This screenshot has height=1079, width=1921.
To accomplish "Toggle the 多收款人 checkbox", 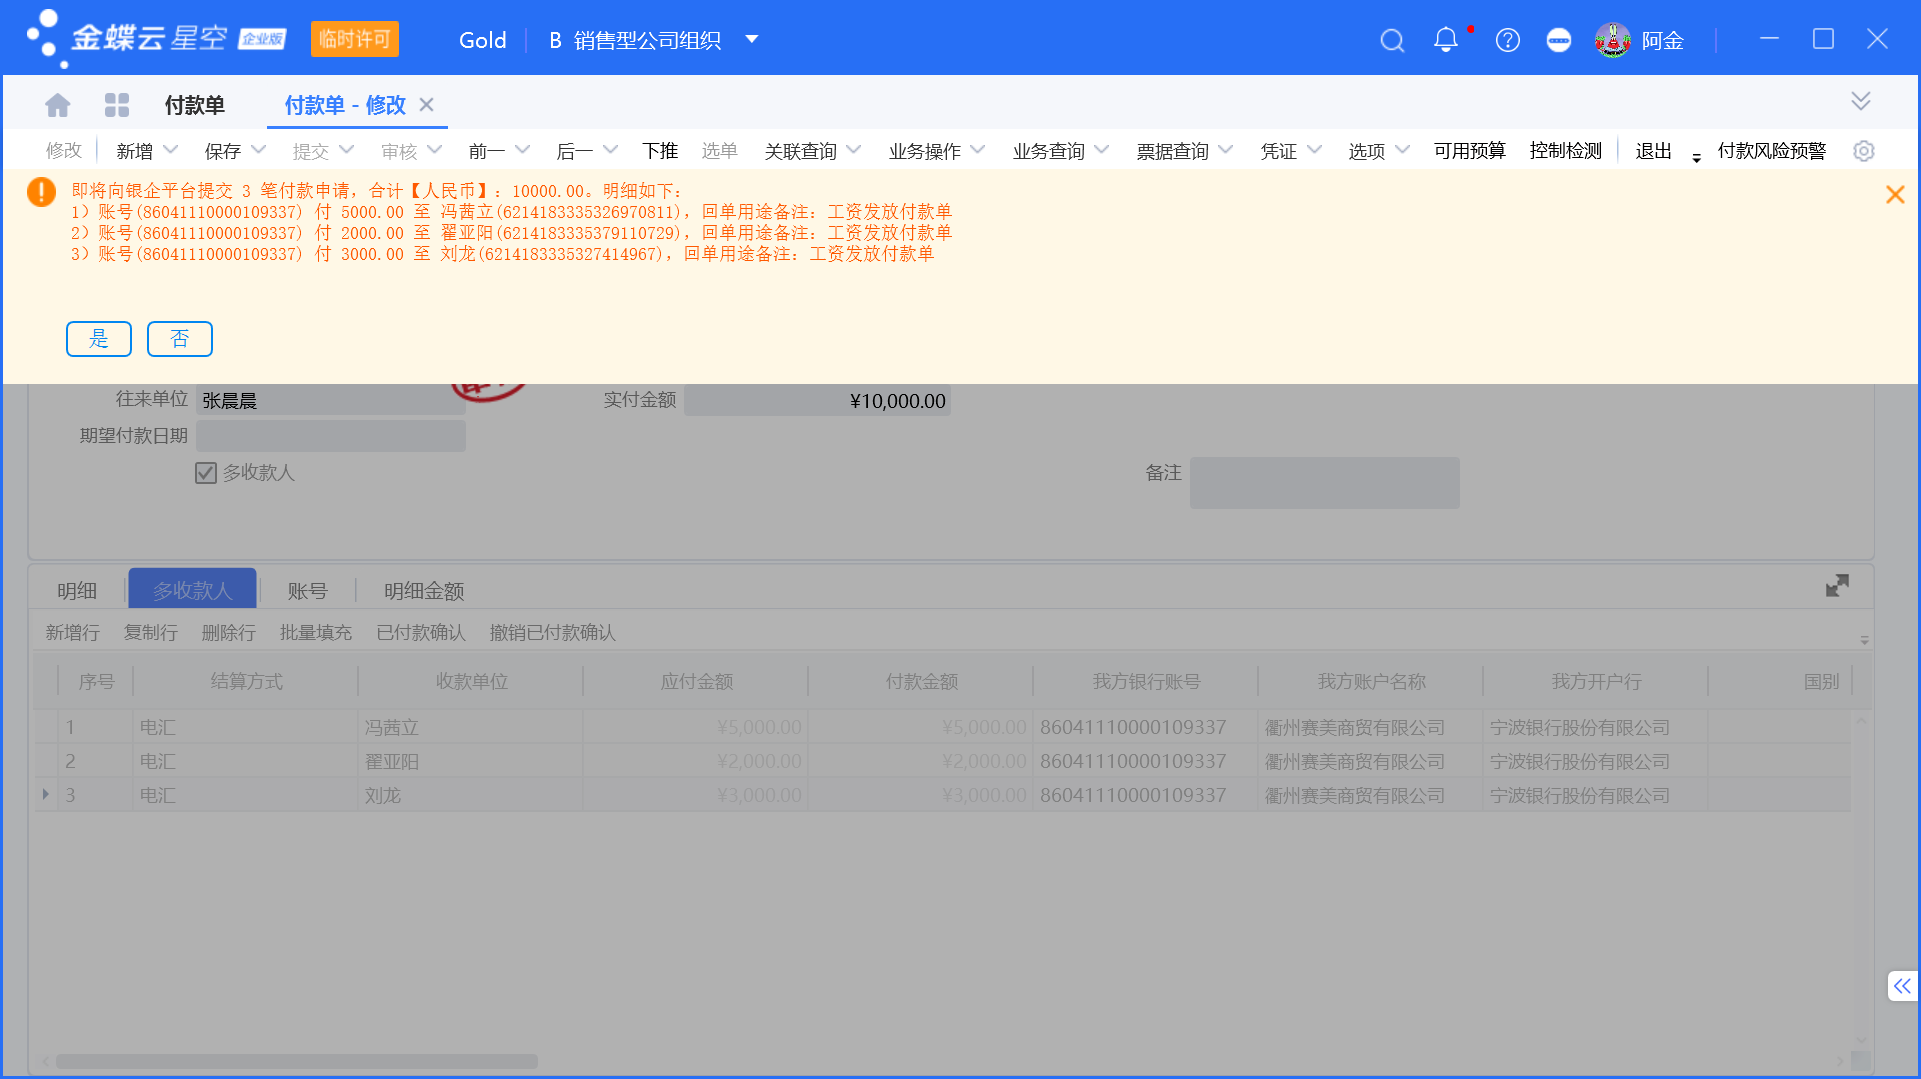I will (206, 473).
